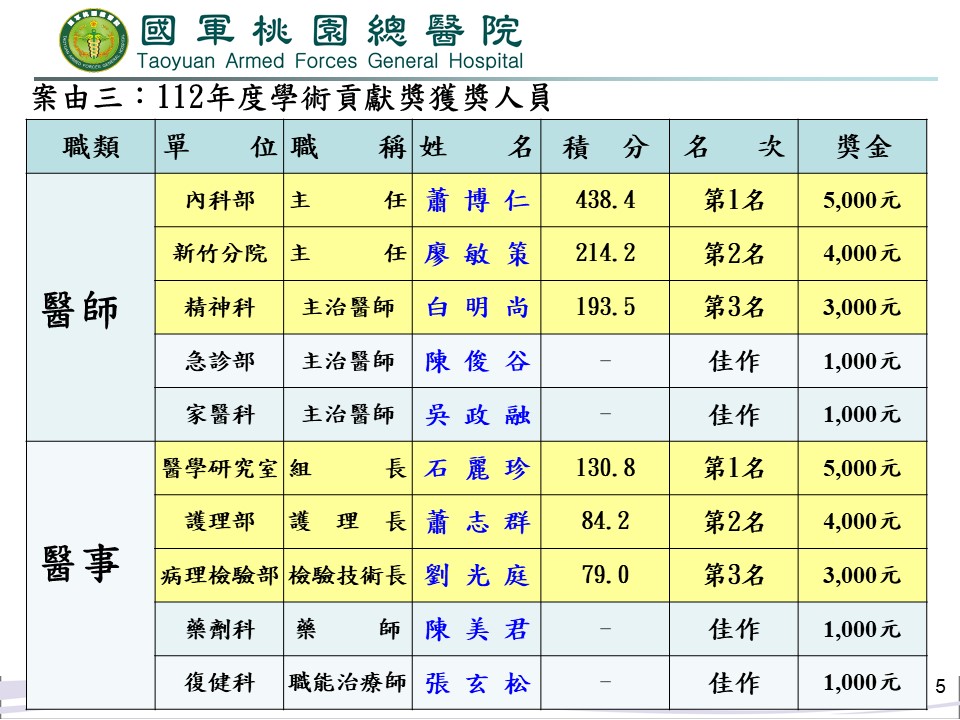Click the score 84.2
The height and width of the screenshot is (720, 960).
click(605, 522)
